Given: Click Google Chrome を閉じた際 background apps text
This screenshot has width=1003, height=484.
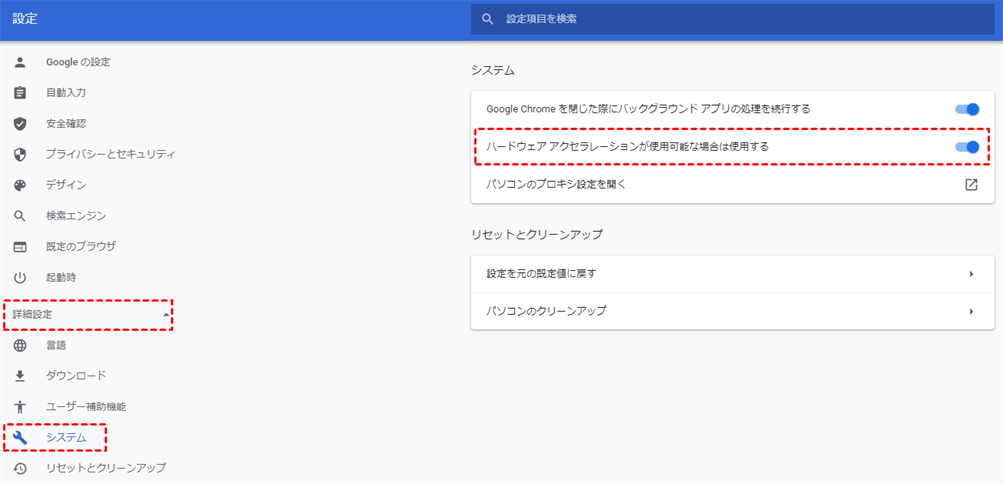Looking at the screenshot, I should tap(649, 109).
